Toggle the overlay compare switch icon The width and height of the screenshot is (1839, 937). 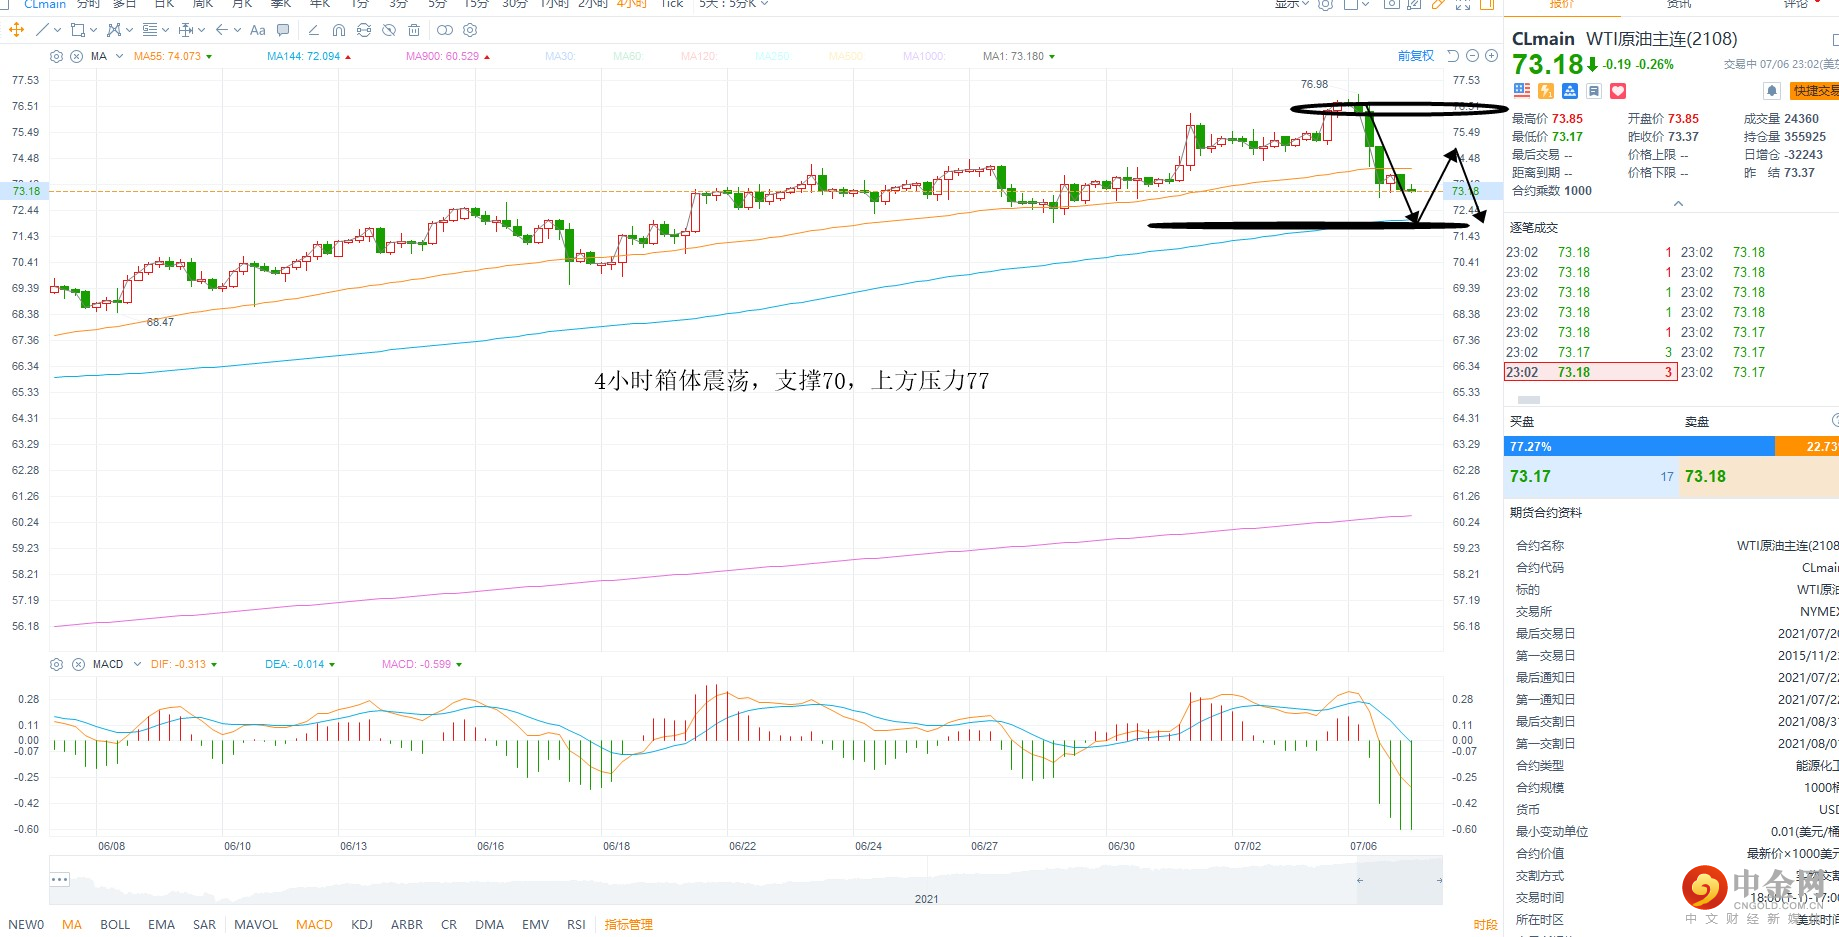tap(445, 30)
